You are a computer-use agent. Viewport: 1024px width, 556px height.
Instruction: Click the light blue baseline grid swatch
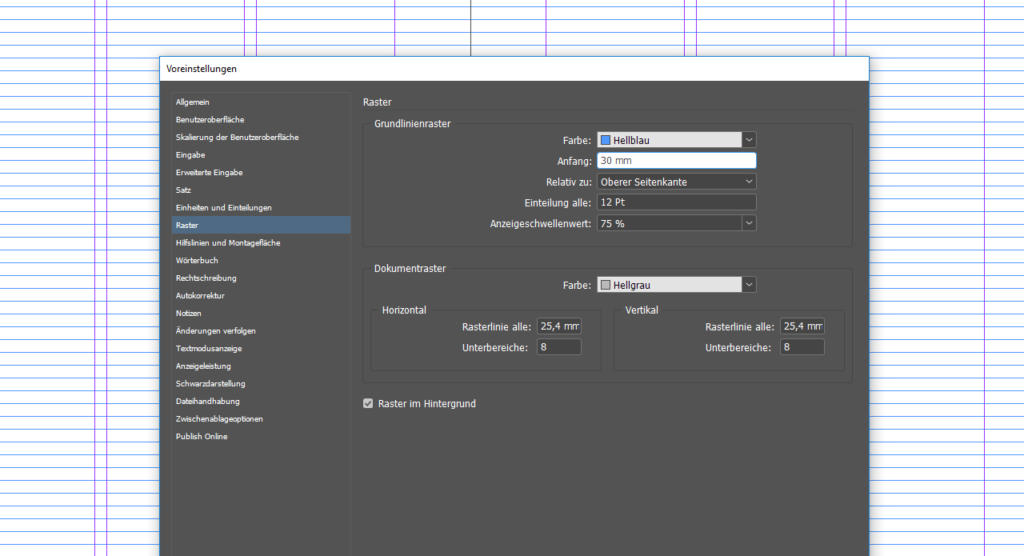tap(605, 141)
